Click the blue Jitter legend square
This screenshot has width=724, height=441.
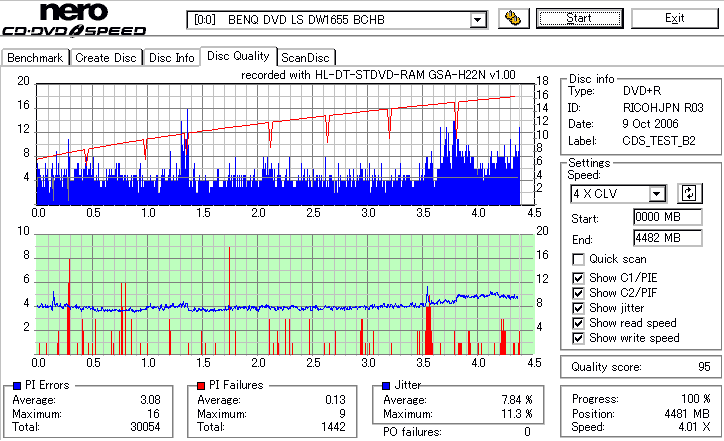coord(386,386)
